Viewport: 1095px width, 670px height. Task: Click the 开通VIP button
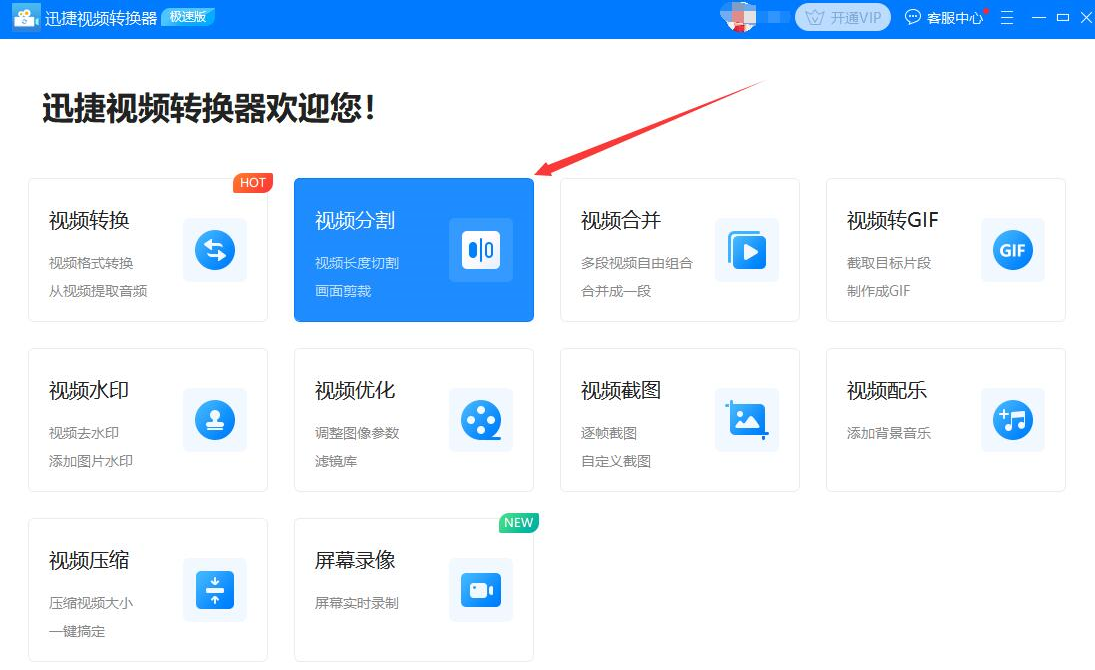(x=843, y=17)
